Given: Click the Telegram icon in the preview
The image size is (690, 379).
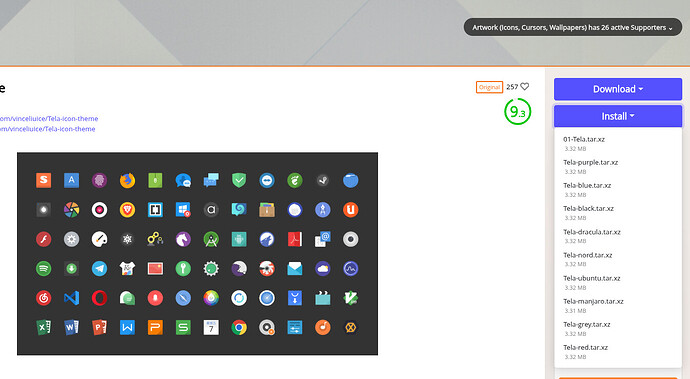Looking at the screenshot, I should coord(99,269).
